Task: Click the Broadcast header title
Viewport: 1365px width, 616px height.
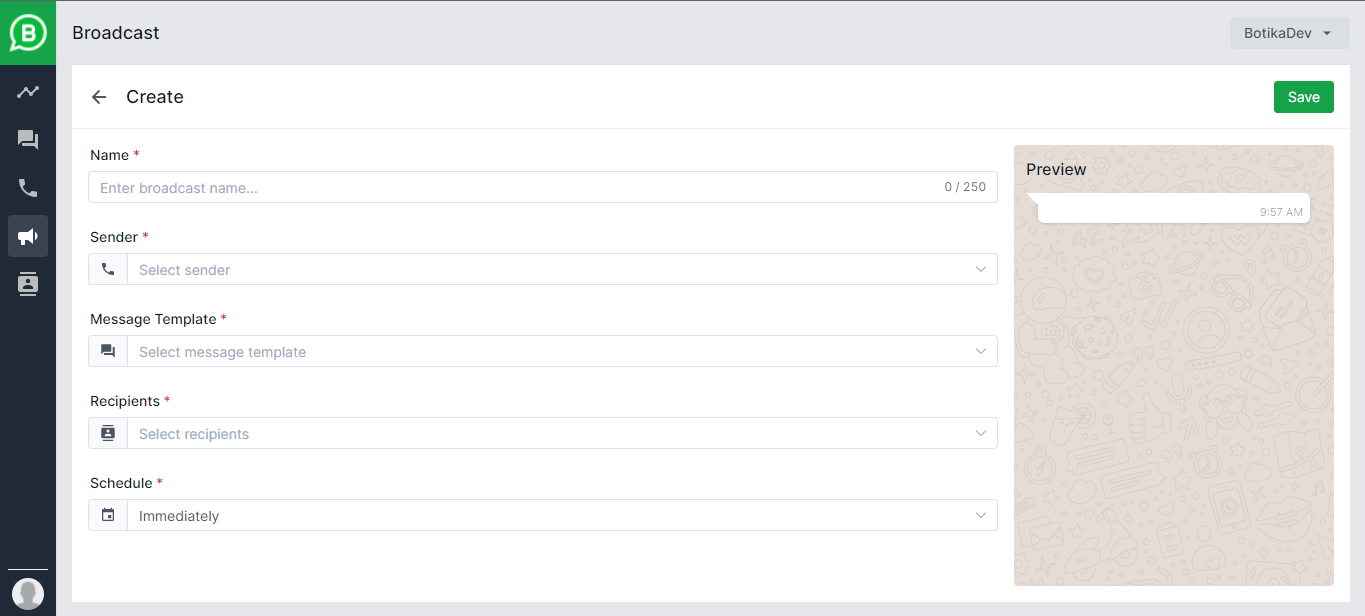Action: coord(115,32)
